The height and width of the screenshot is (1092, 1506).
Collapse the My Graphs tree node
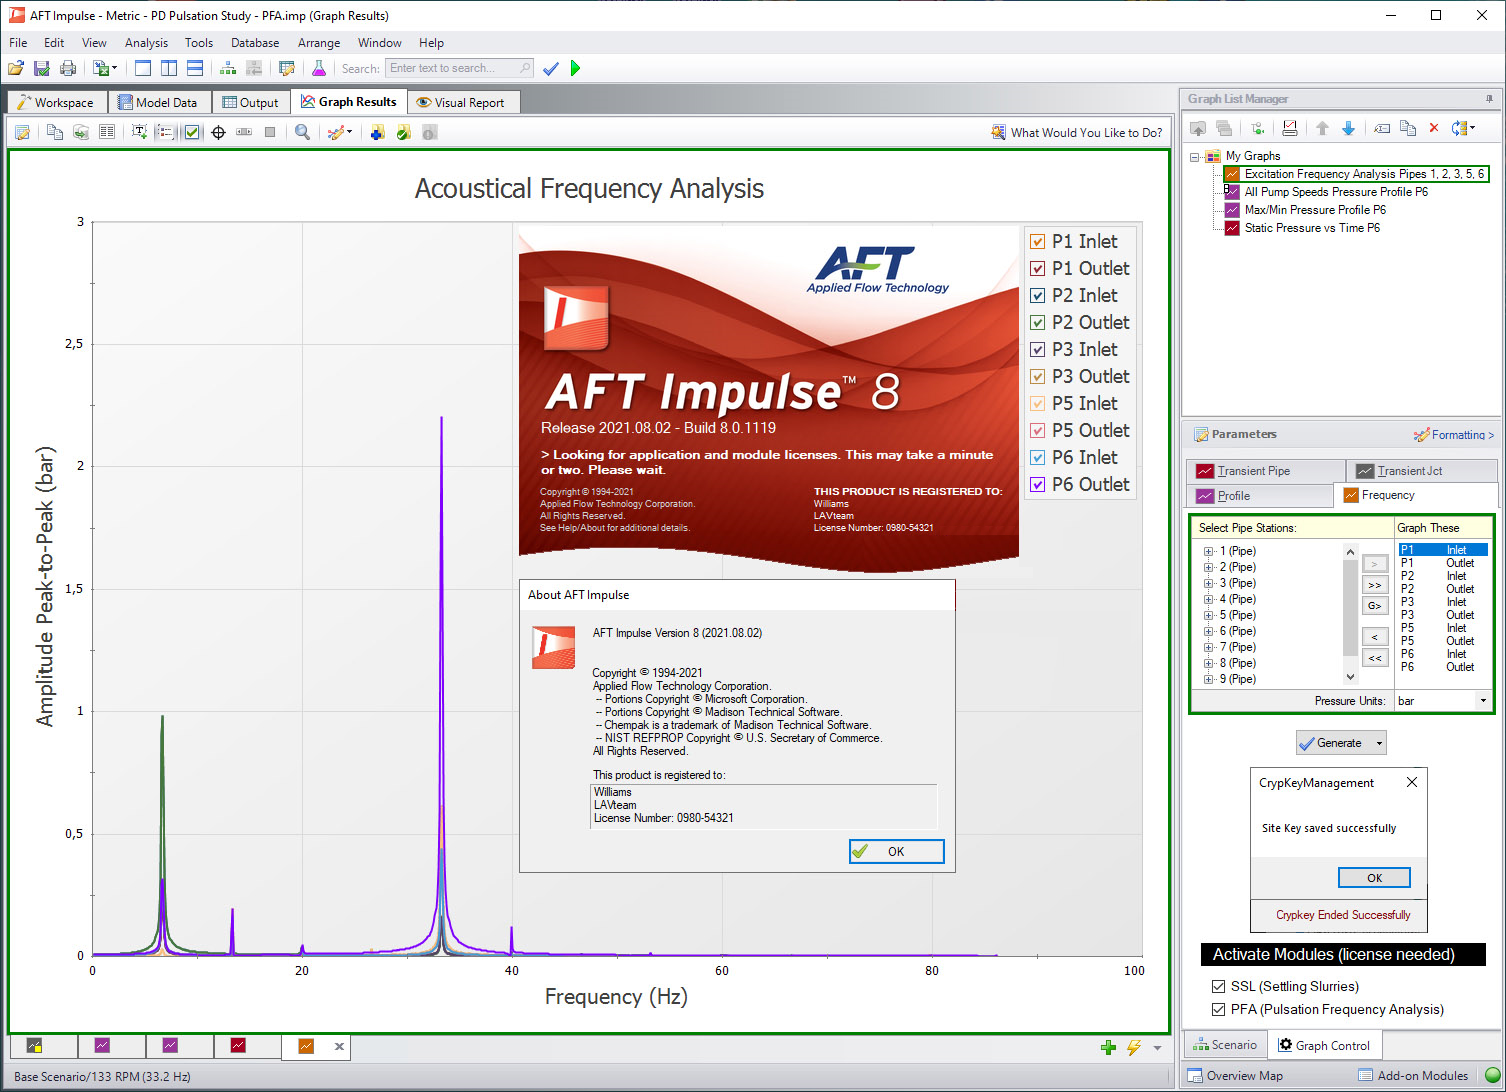coord(1195,156)
